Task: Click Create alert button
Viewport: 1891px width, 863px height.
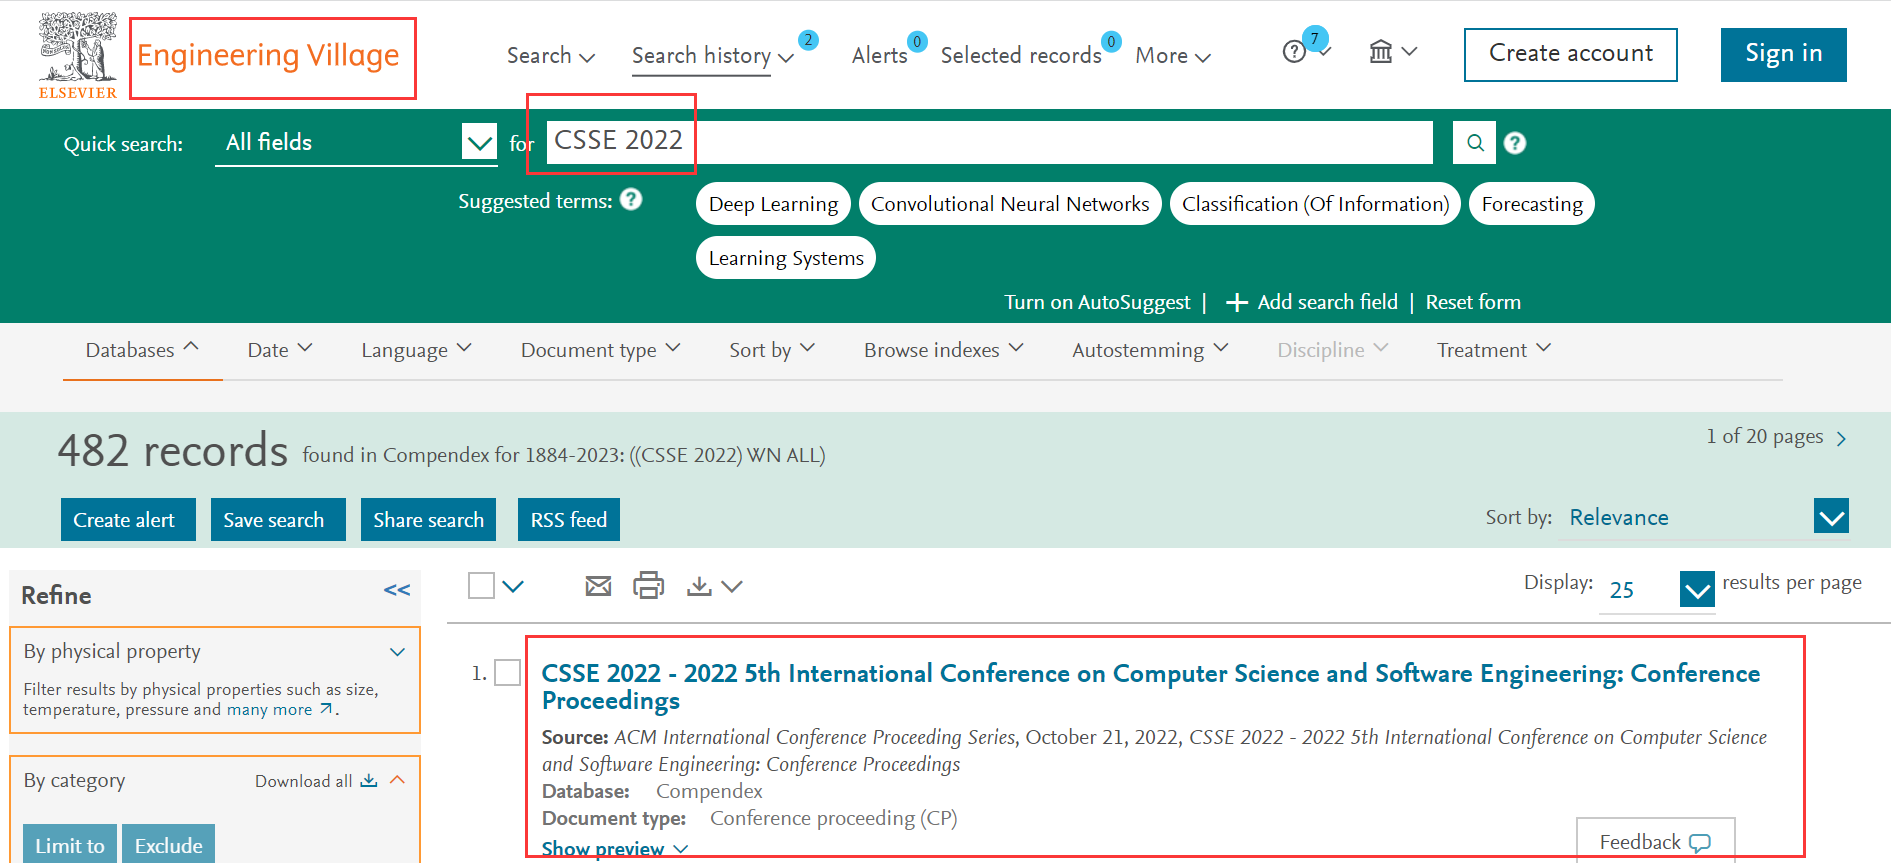Action: point(128,520)
